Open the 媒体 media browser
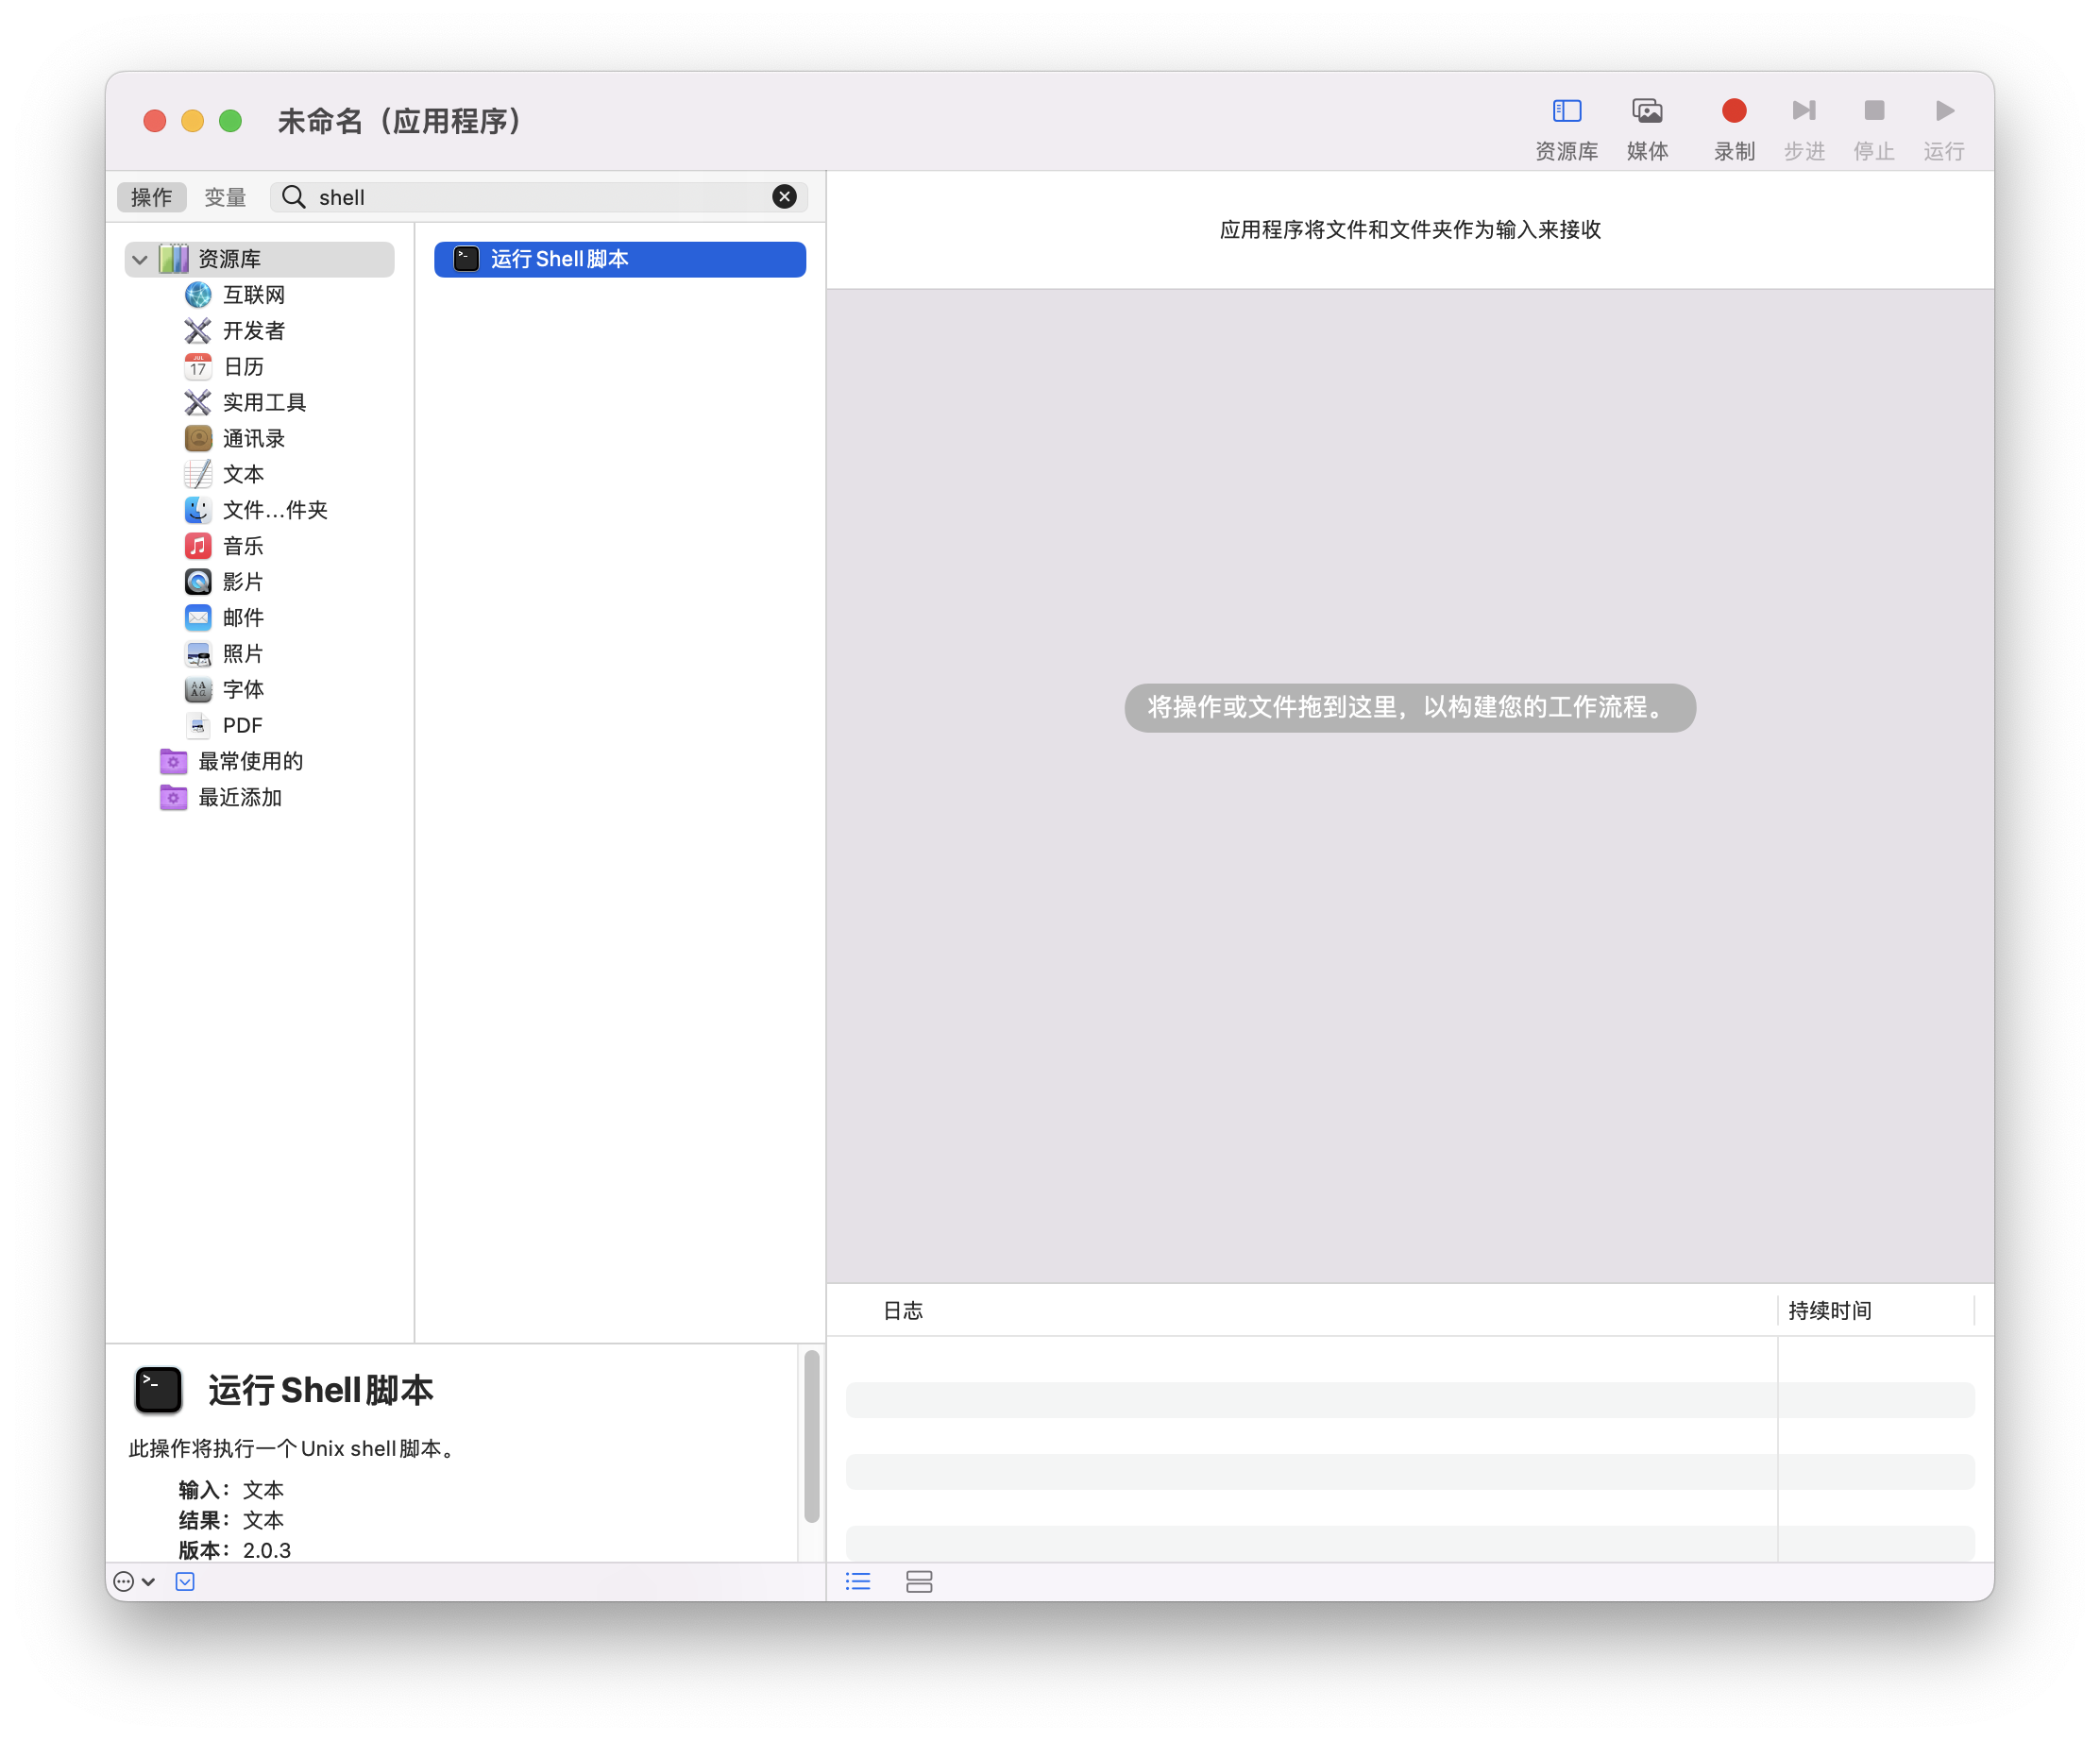 (1646, 111)
